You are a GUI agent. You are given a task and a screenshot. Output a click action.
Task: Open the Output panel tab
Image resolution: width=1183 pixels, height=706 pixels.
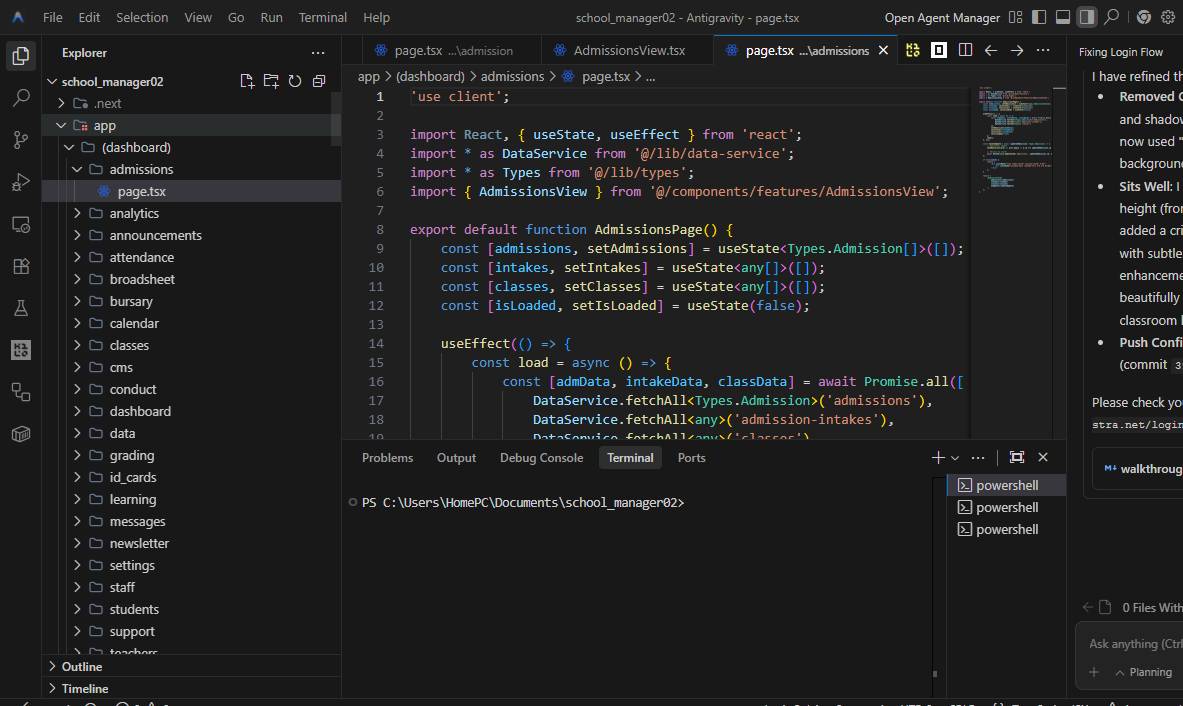(456, 458)
